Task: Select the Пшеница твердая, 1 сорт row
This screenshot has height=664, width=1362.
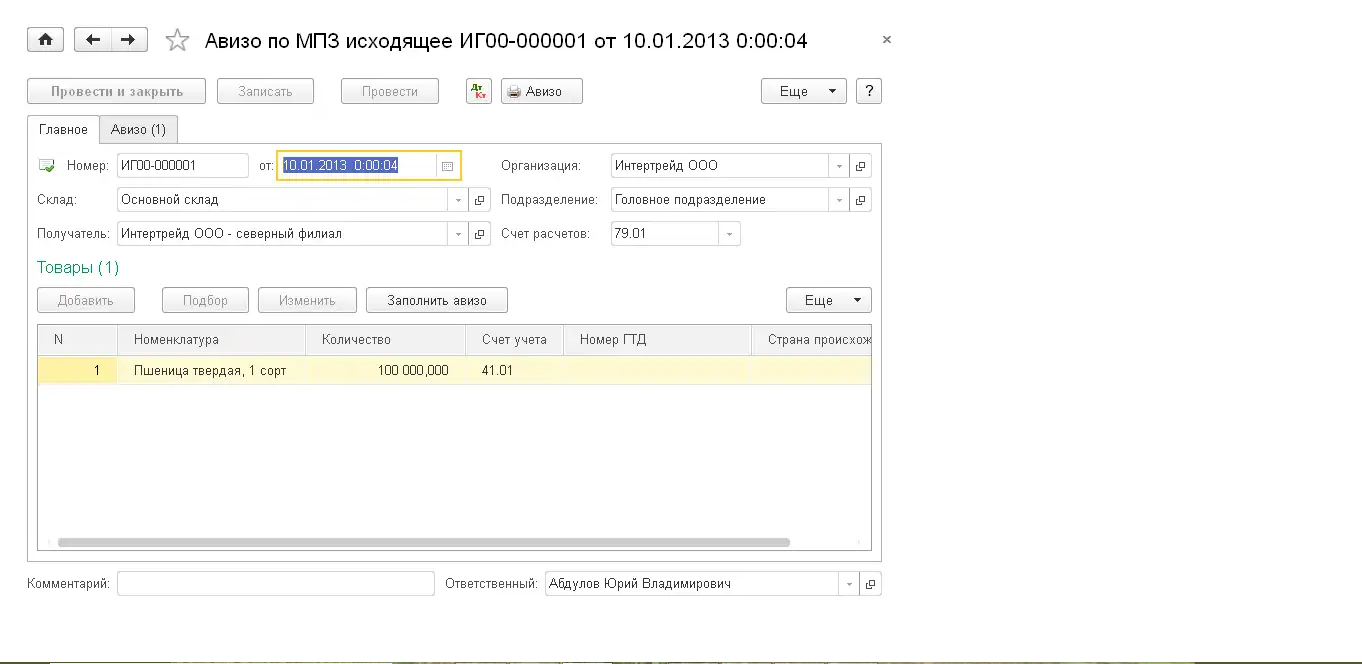Action: (210, 370)
